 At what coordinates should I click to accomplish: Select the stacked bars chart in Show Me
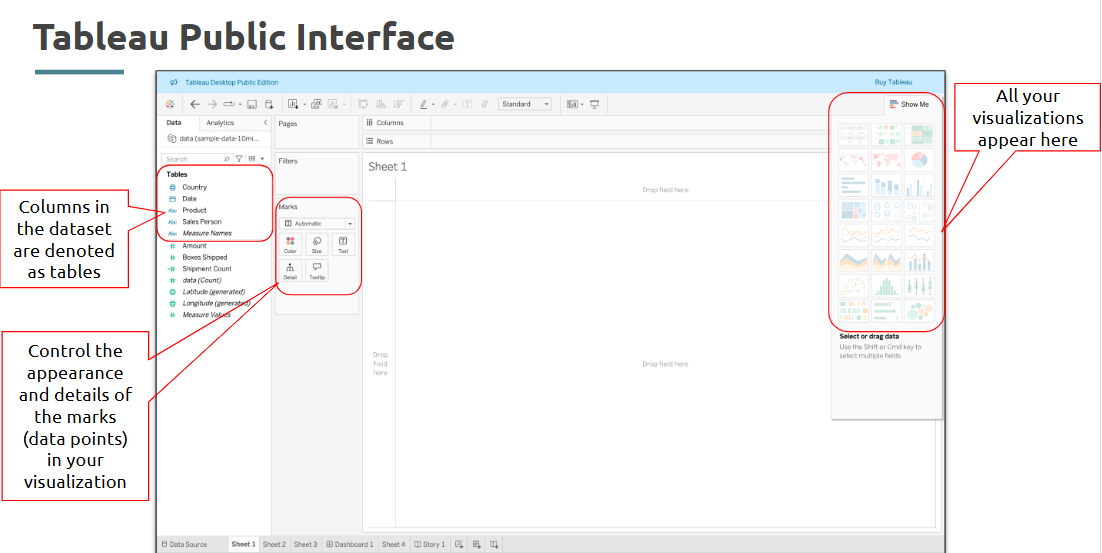[x=886, y=186]
